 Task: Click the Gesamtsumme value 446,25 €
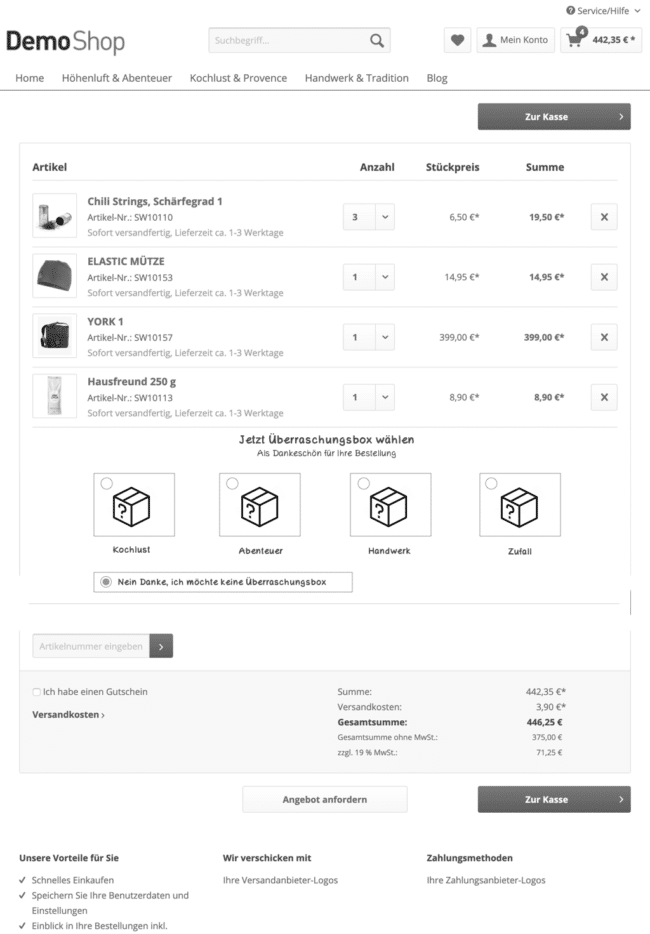click(x=545, y=722)
